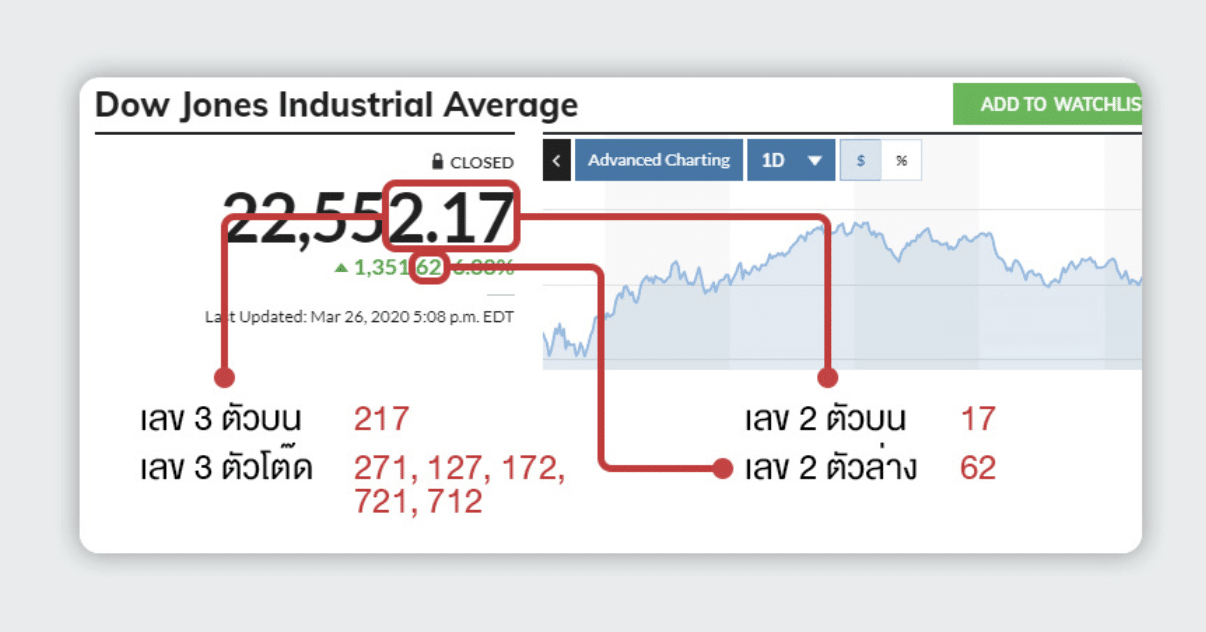Click the black back chevron beside Advanced Charting

pos(556,160)
